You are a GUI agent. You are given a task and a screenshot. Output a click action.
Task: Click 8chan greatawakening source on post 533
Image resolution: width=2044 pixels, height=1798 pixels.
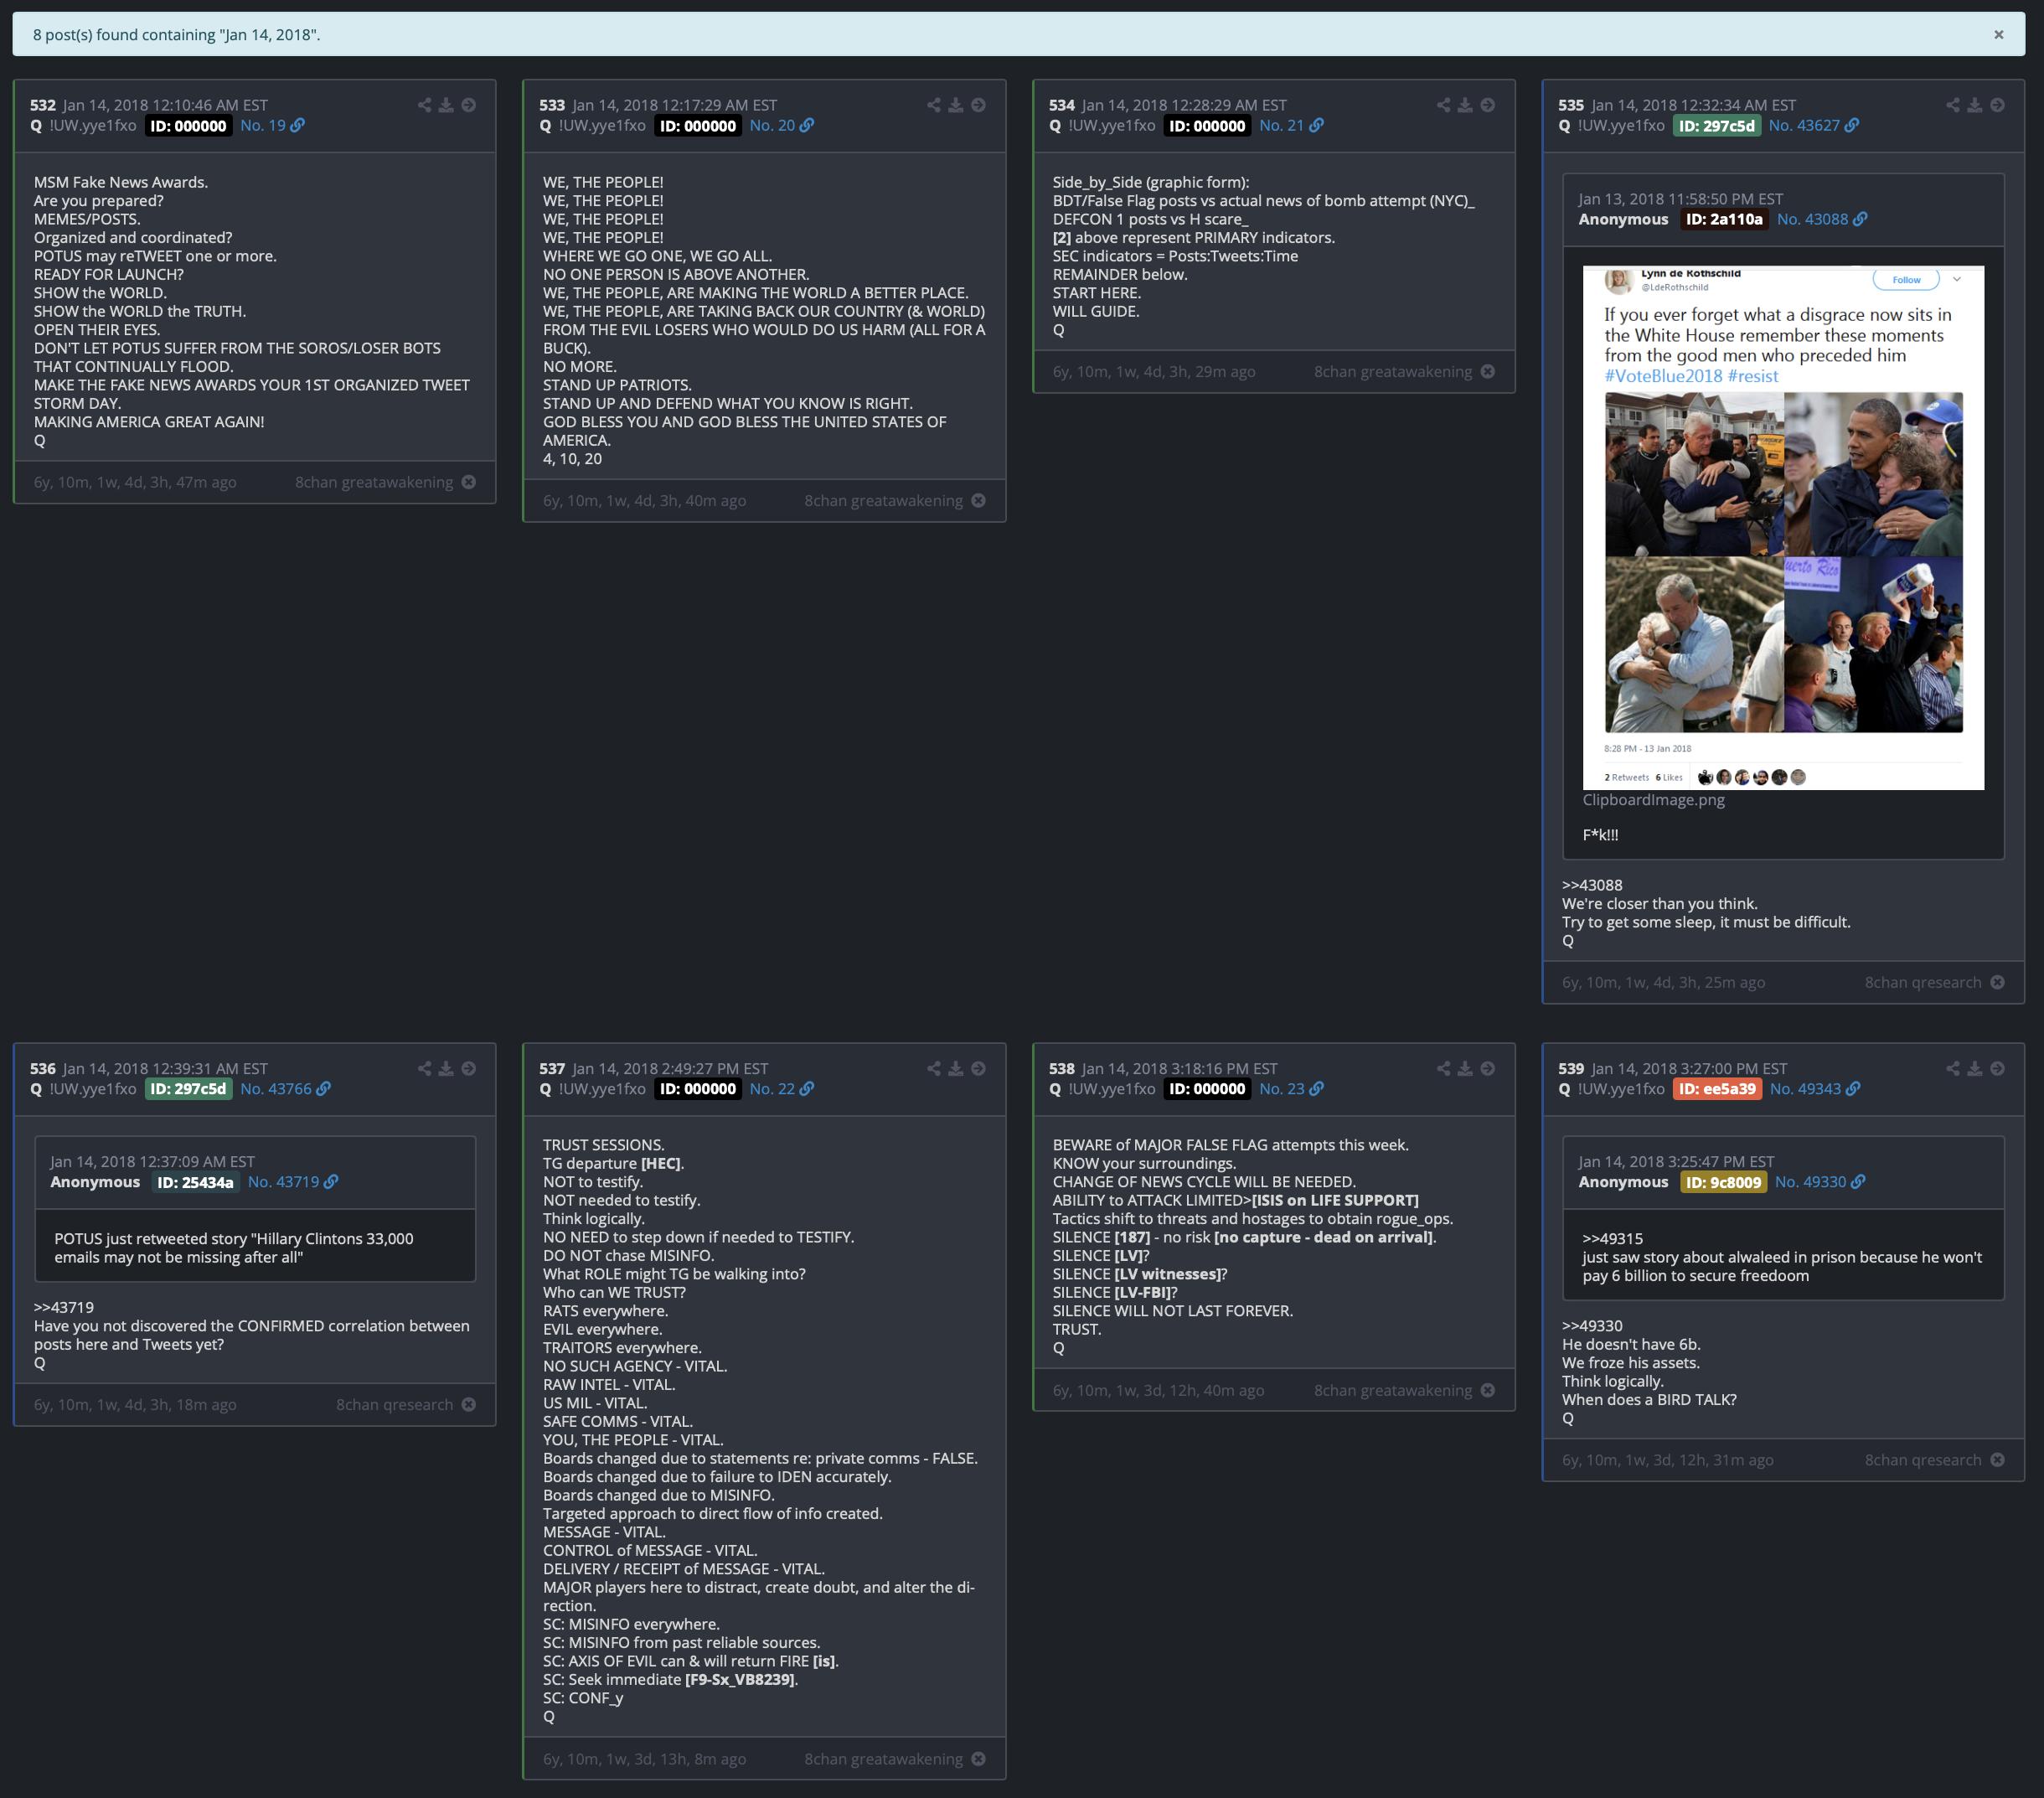tap(883, 501)
